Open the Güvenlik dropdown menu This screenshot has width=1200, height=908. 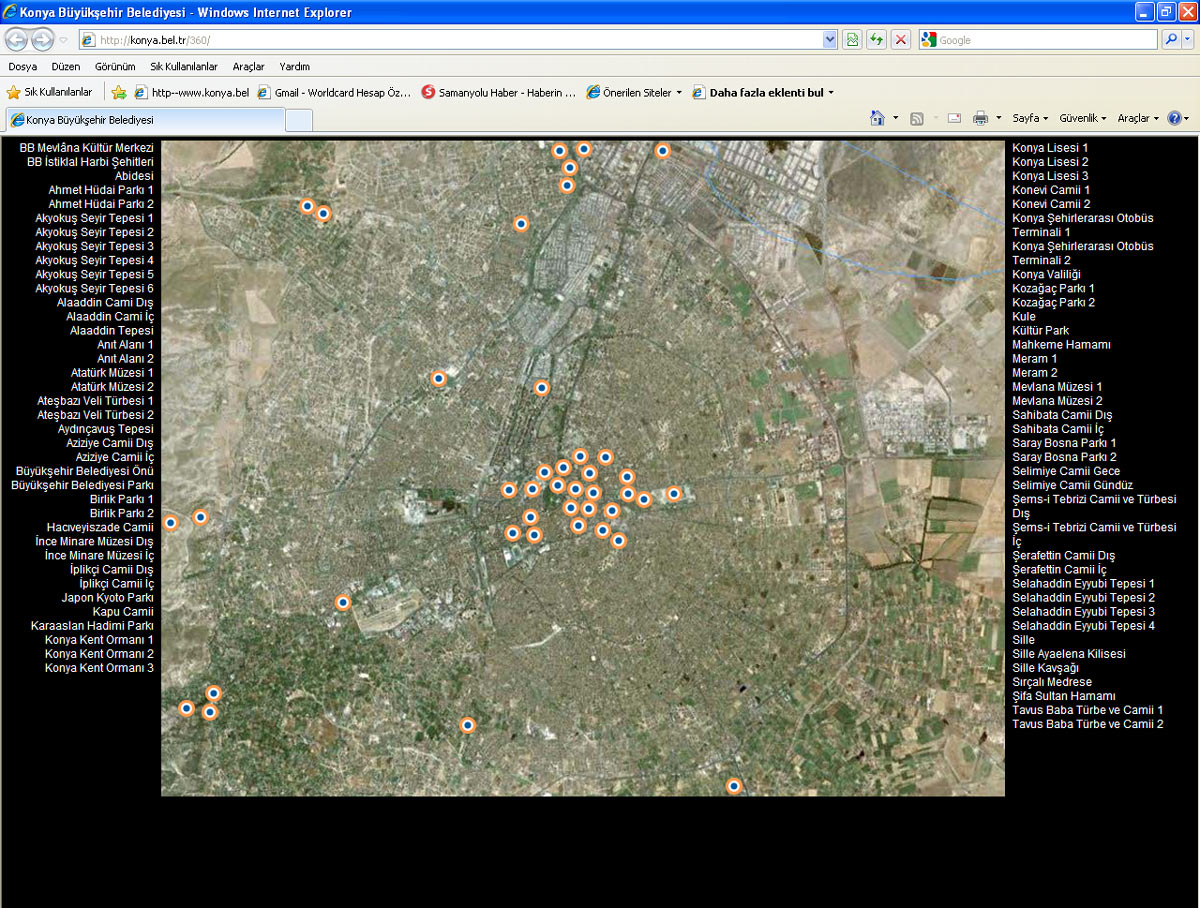click(x=1083, y=118)
